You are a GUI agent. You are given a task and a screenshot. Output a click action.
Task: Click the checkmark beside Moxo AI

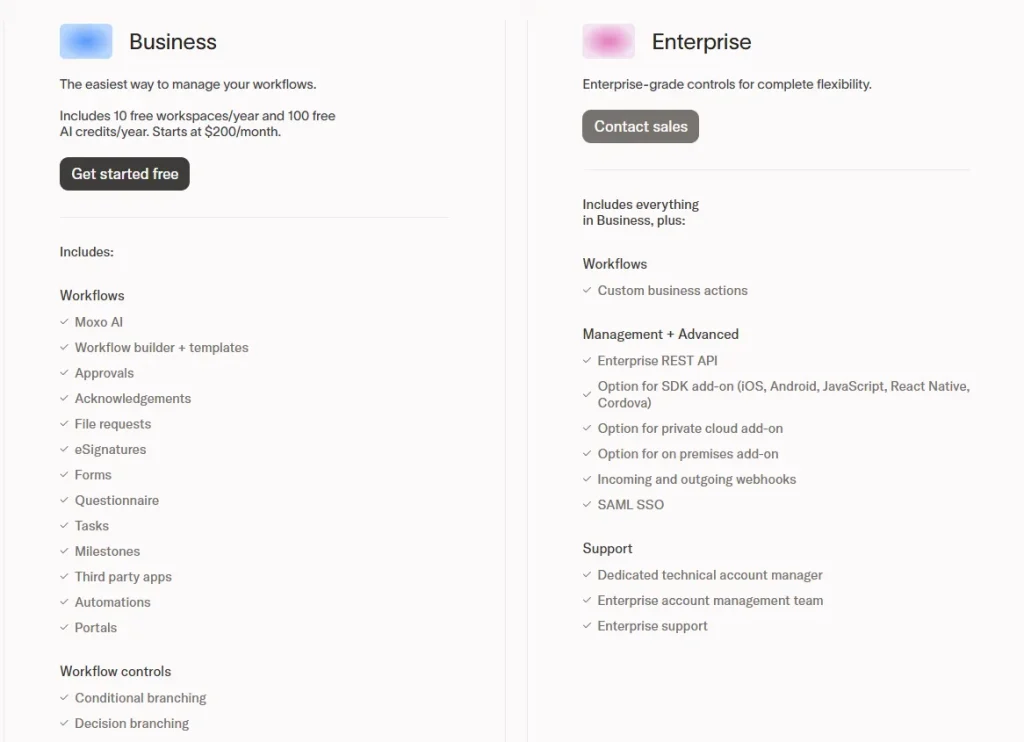tap(64, 322)
